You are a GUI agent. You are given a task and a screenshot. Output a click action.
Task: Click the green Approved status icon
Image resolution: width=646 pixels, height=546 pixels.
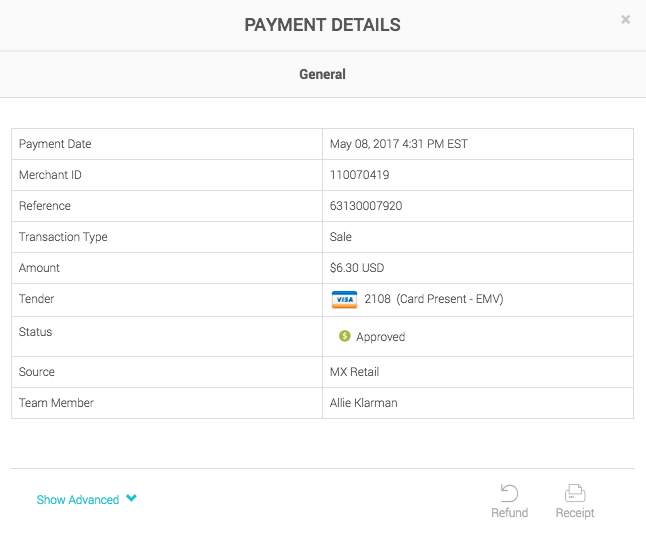coord(345,337)
